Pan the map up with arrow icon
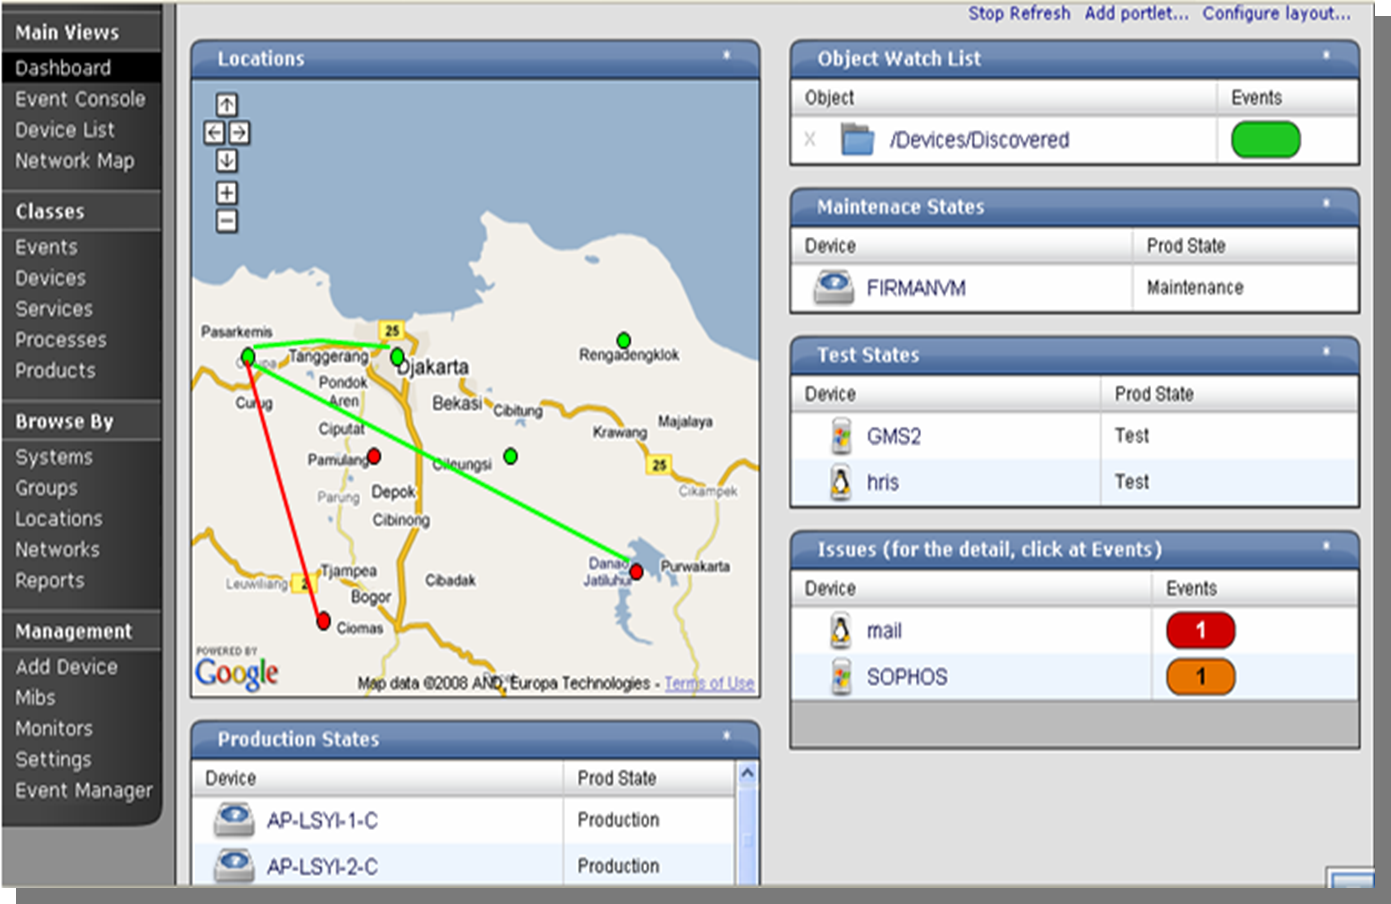The image size is (1391, 904). [227, 104]
